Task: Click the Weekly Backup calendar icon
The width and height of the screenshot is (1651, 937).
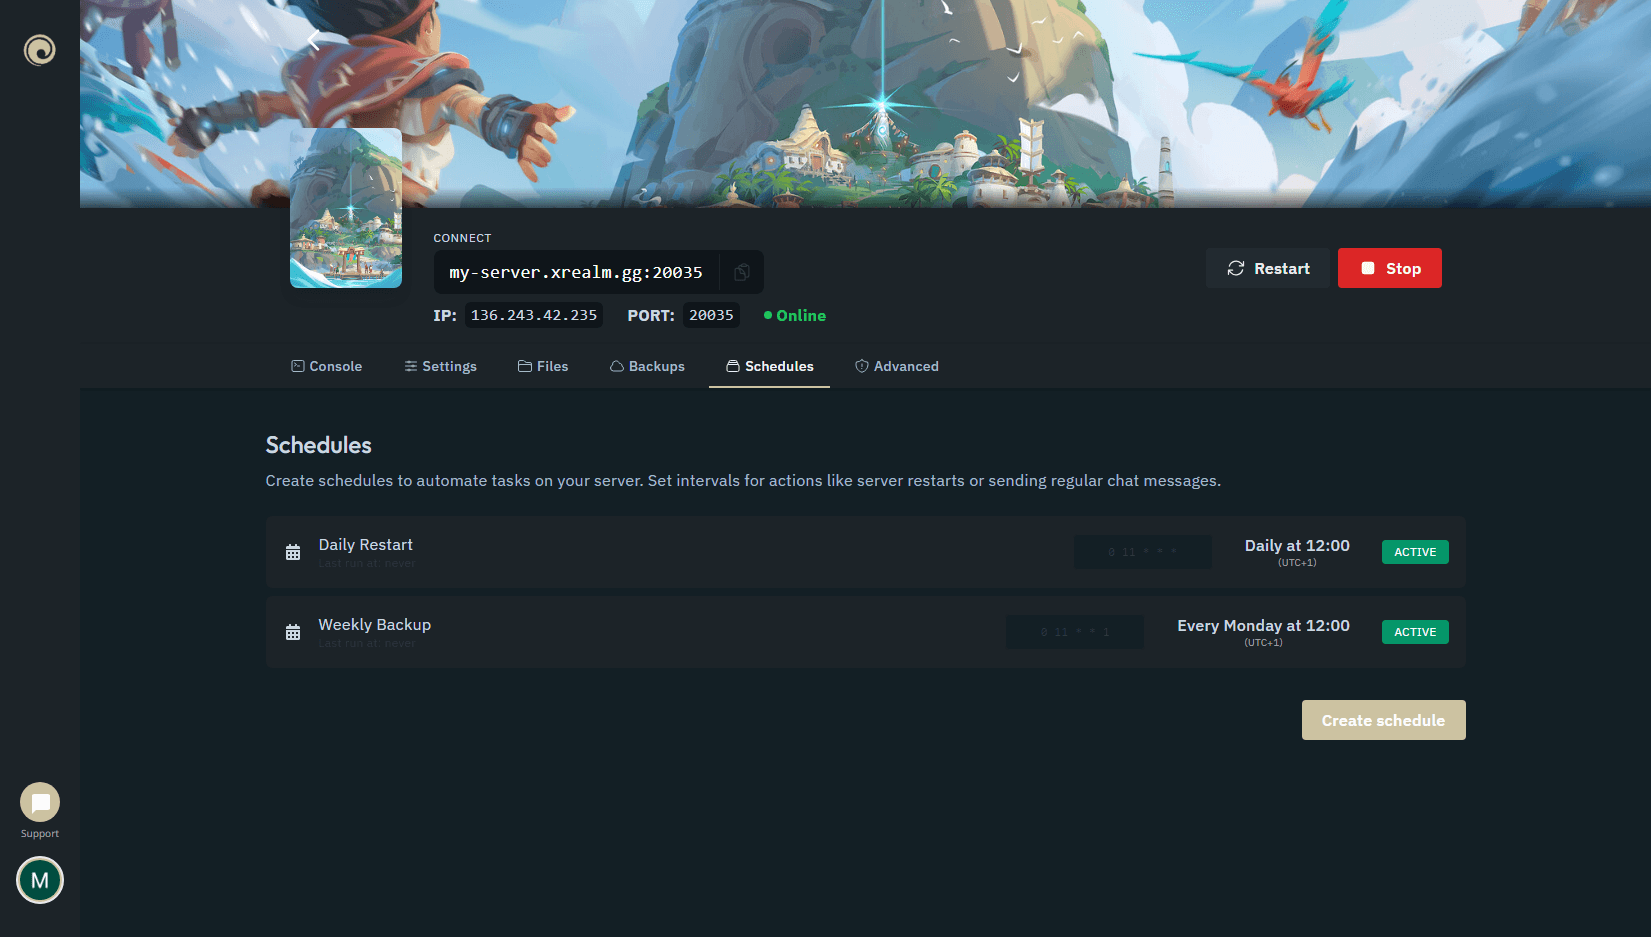Action: (293, 632)
